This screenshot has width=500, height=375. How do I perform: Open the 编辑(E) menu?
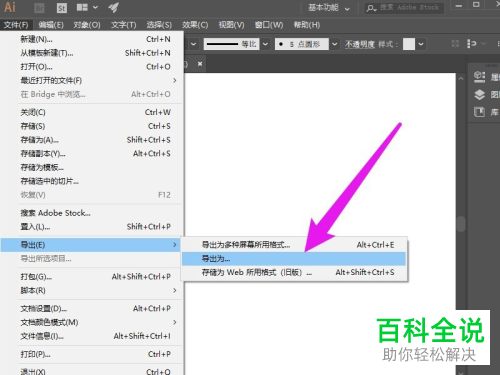point(51,25)
